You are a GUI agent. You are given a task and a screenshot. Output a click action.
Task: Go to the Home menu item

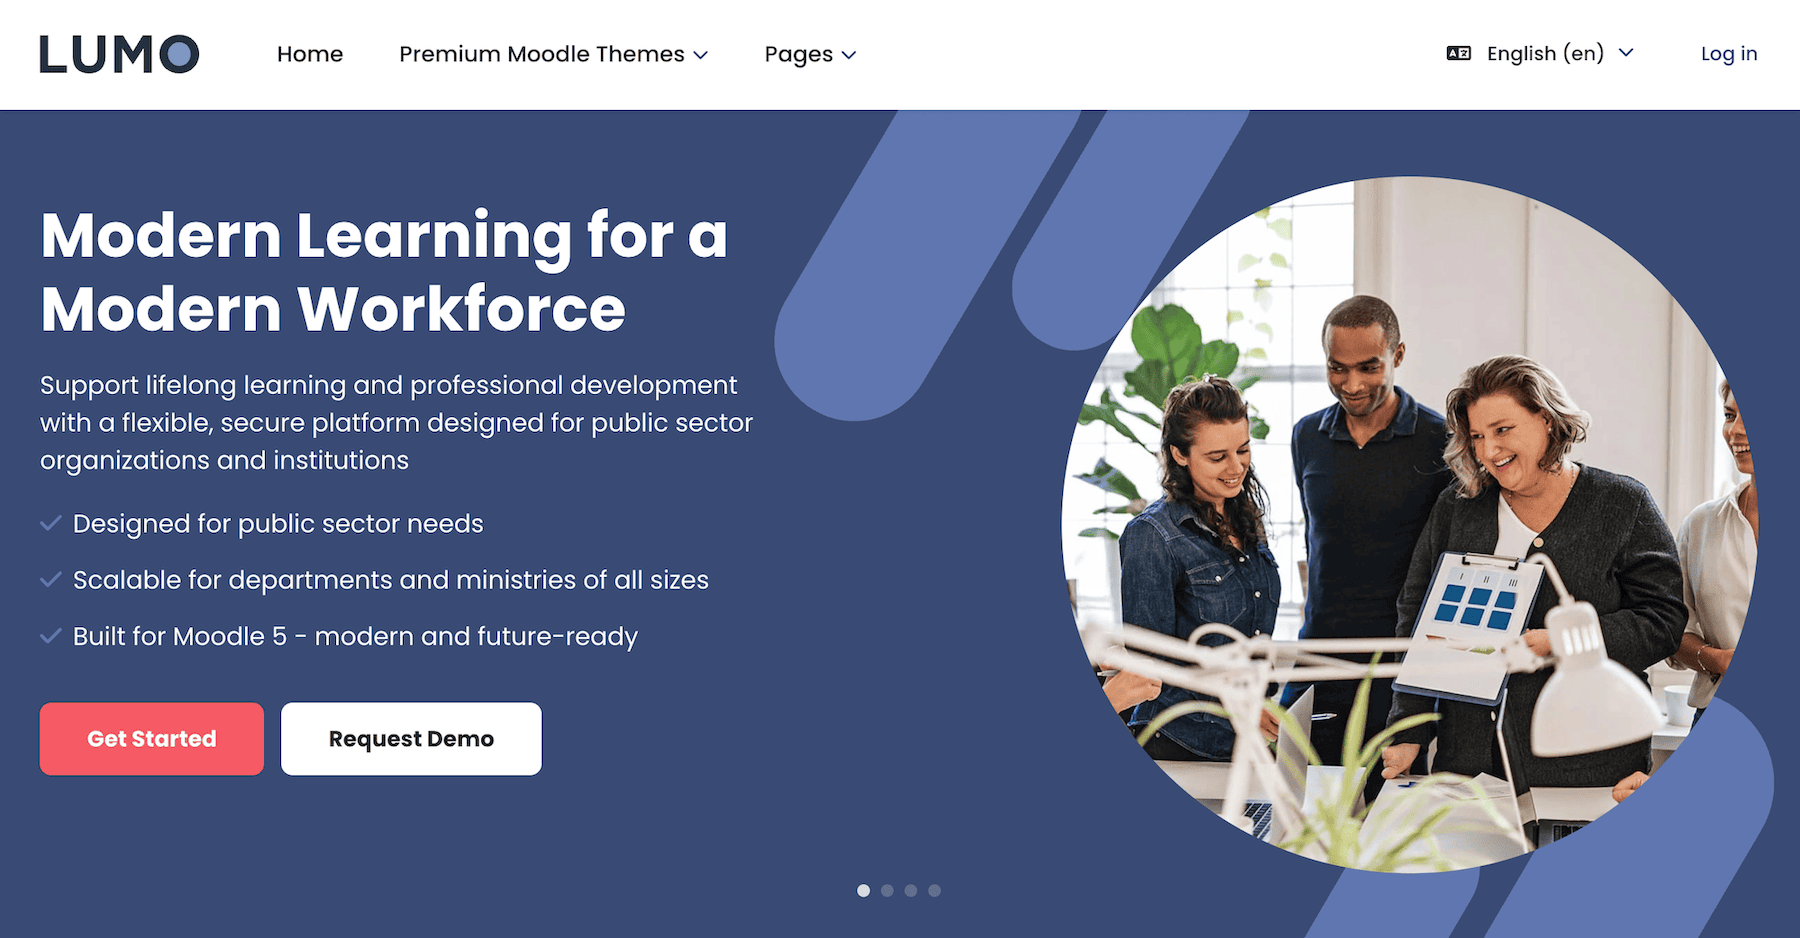coord(310,54)
